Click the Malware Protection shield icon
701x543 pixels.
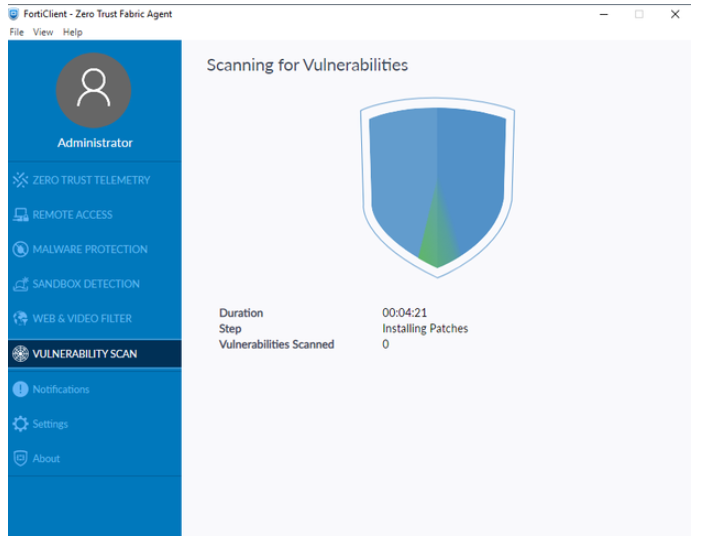click(21, 249)
